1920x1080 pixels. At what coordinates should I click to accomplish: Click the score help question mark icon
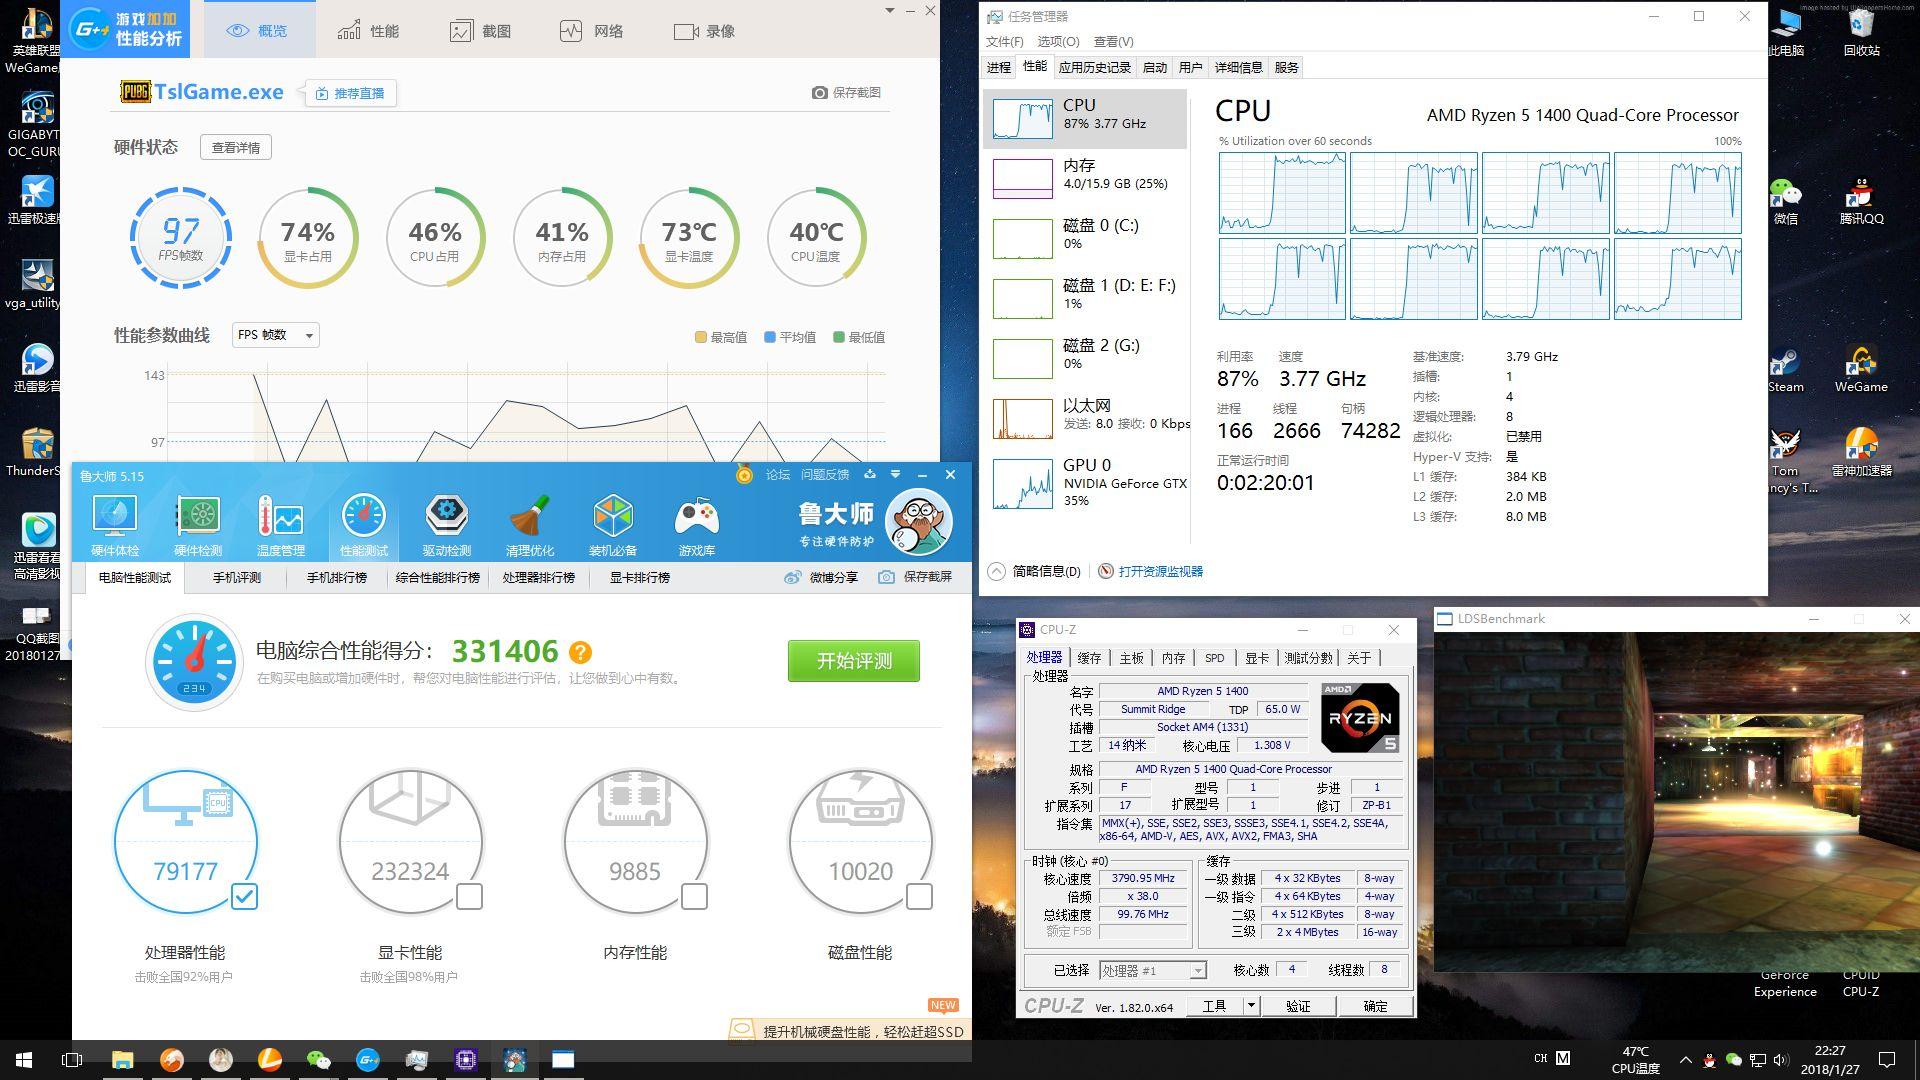coord(580,652)
